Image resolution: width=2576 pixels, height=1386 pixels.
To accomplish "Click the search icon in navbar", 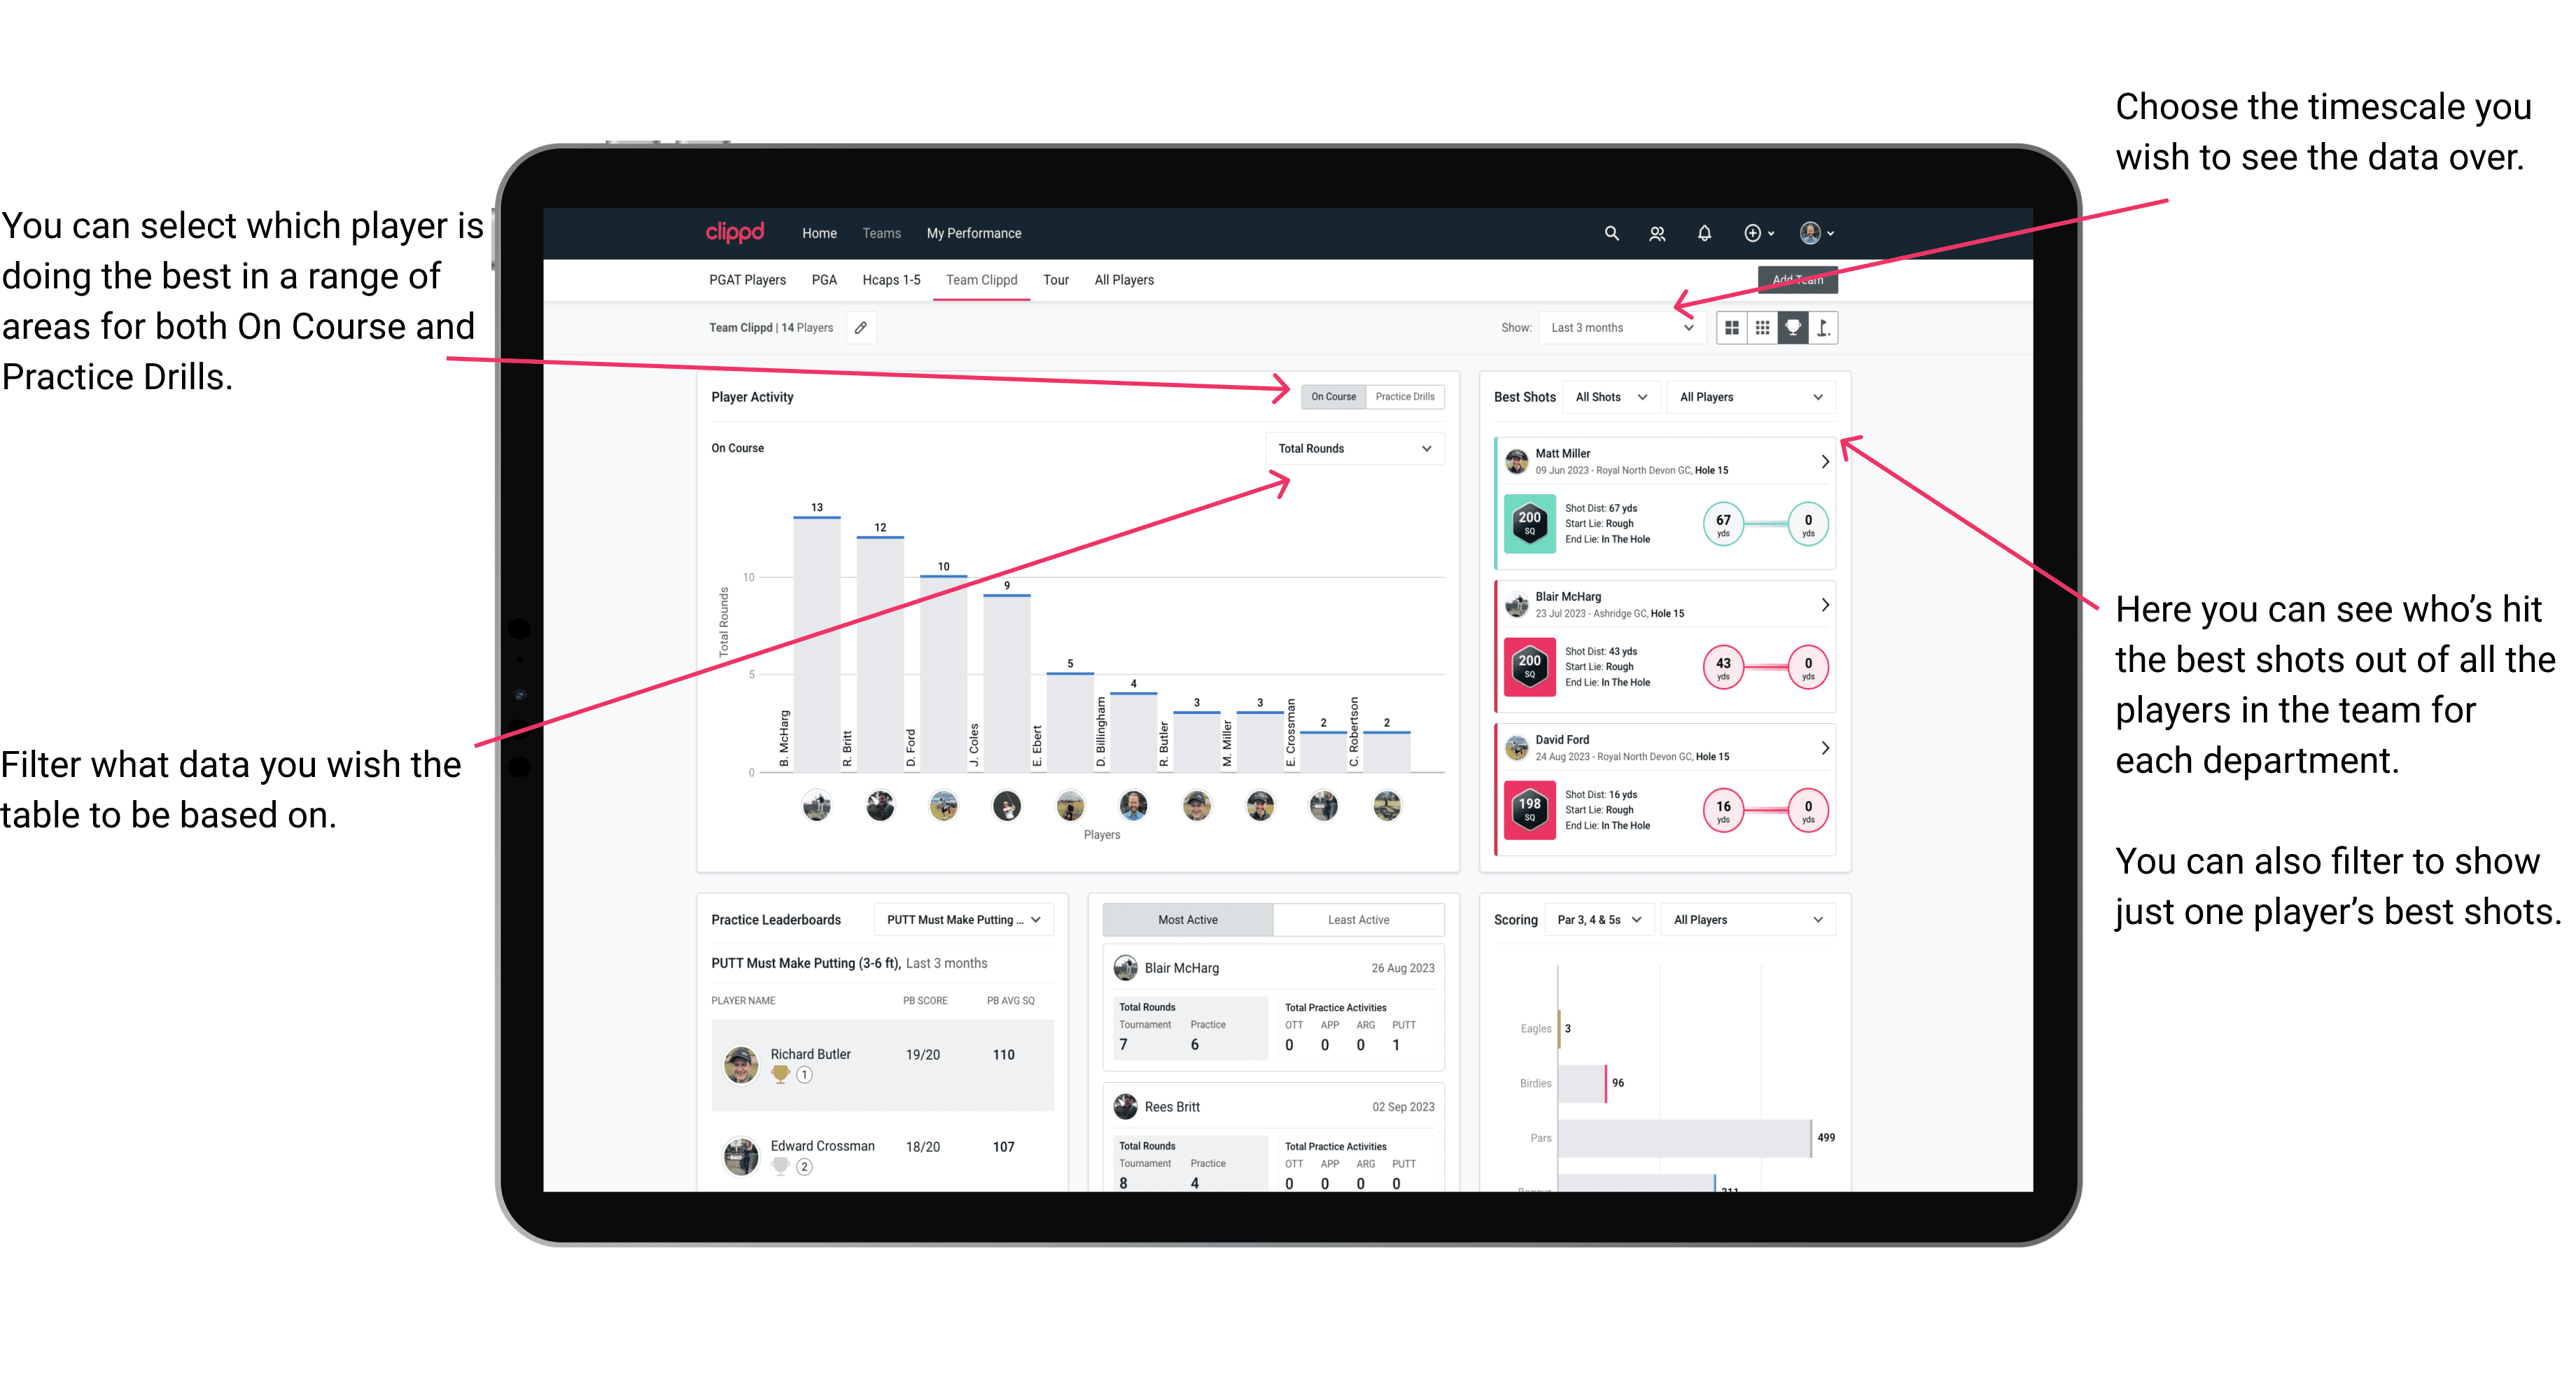I will tap(1612, 234).
